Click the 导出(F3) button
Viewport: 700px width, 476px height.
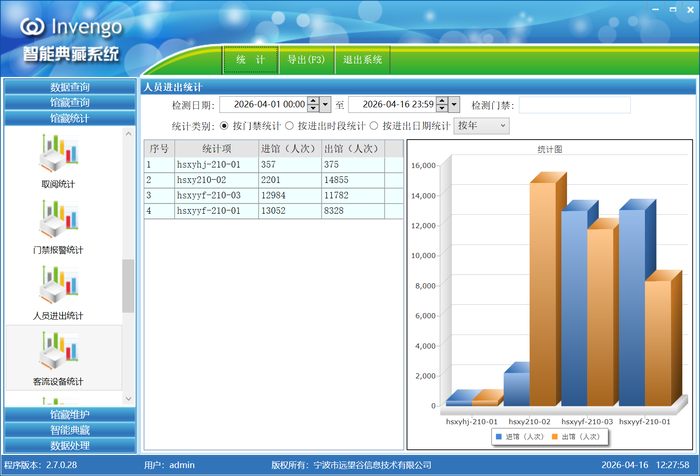pyautogui.click(x=306, y=60)
